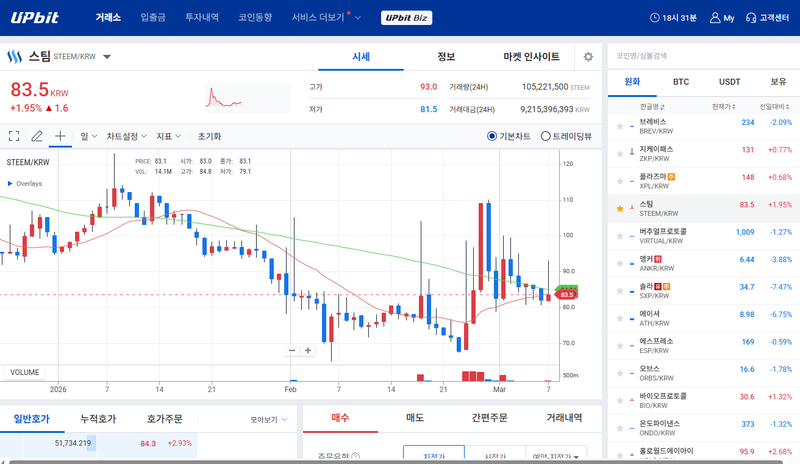This screenshot has height=464, width=800.
Task: Click the 초기화 reset button
Action: click(209, 136)
